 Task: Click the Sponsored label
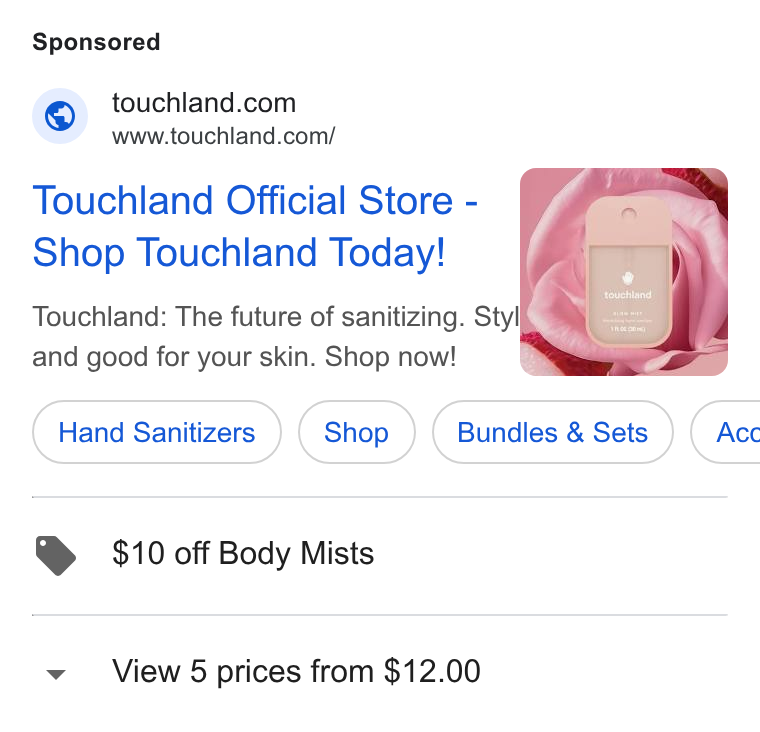click(x=96, y=42)
